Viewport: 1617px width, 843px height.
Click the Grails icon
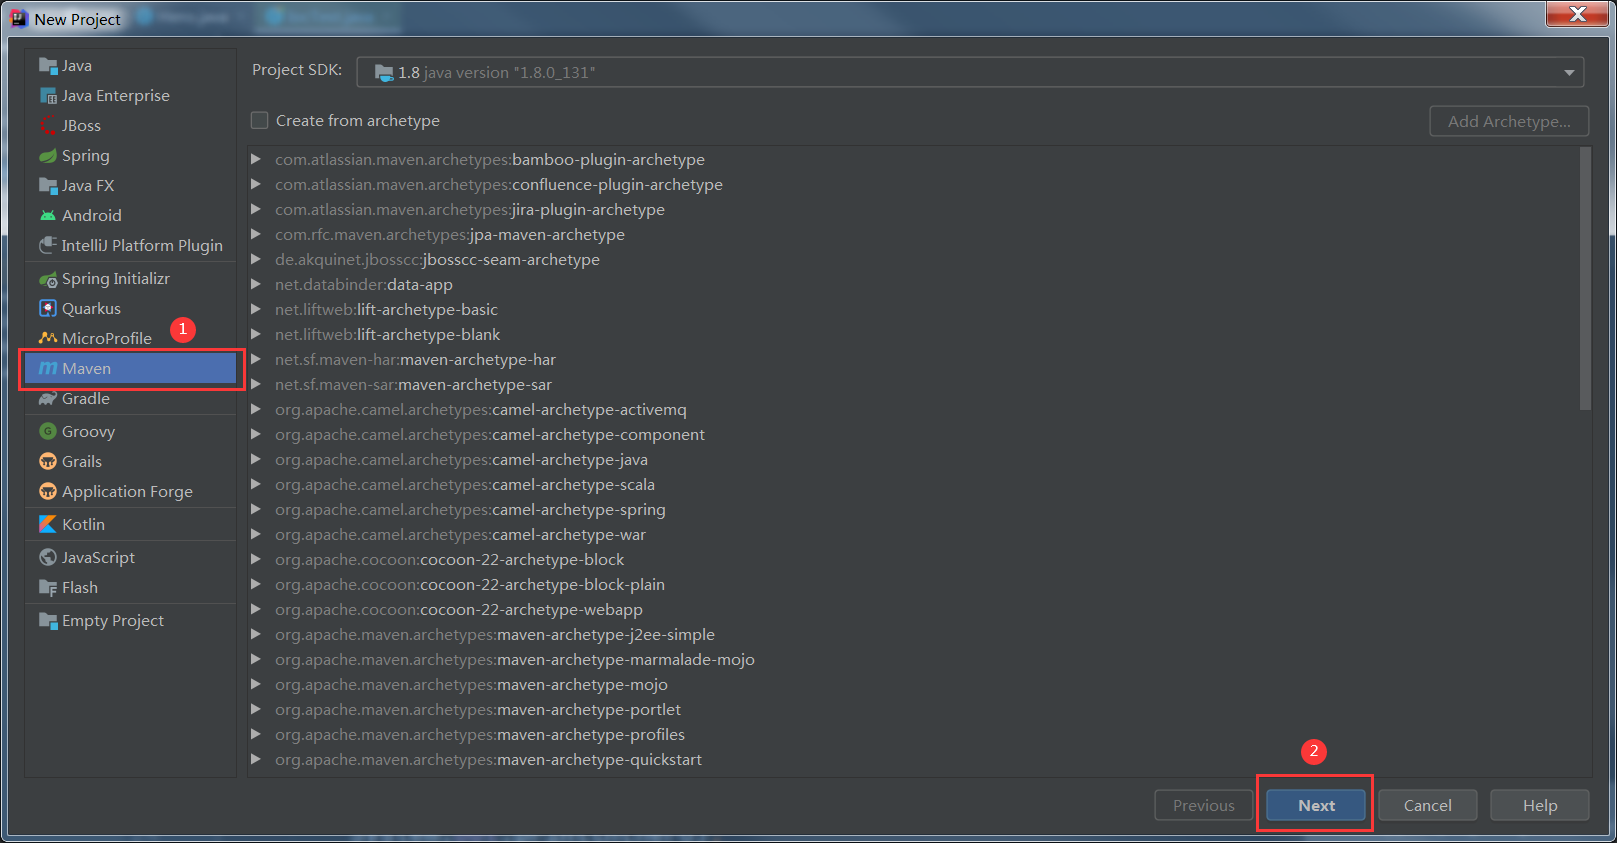[48, 462]
